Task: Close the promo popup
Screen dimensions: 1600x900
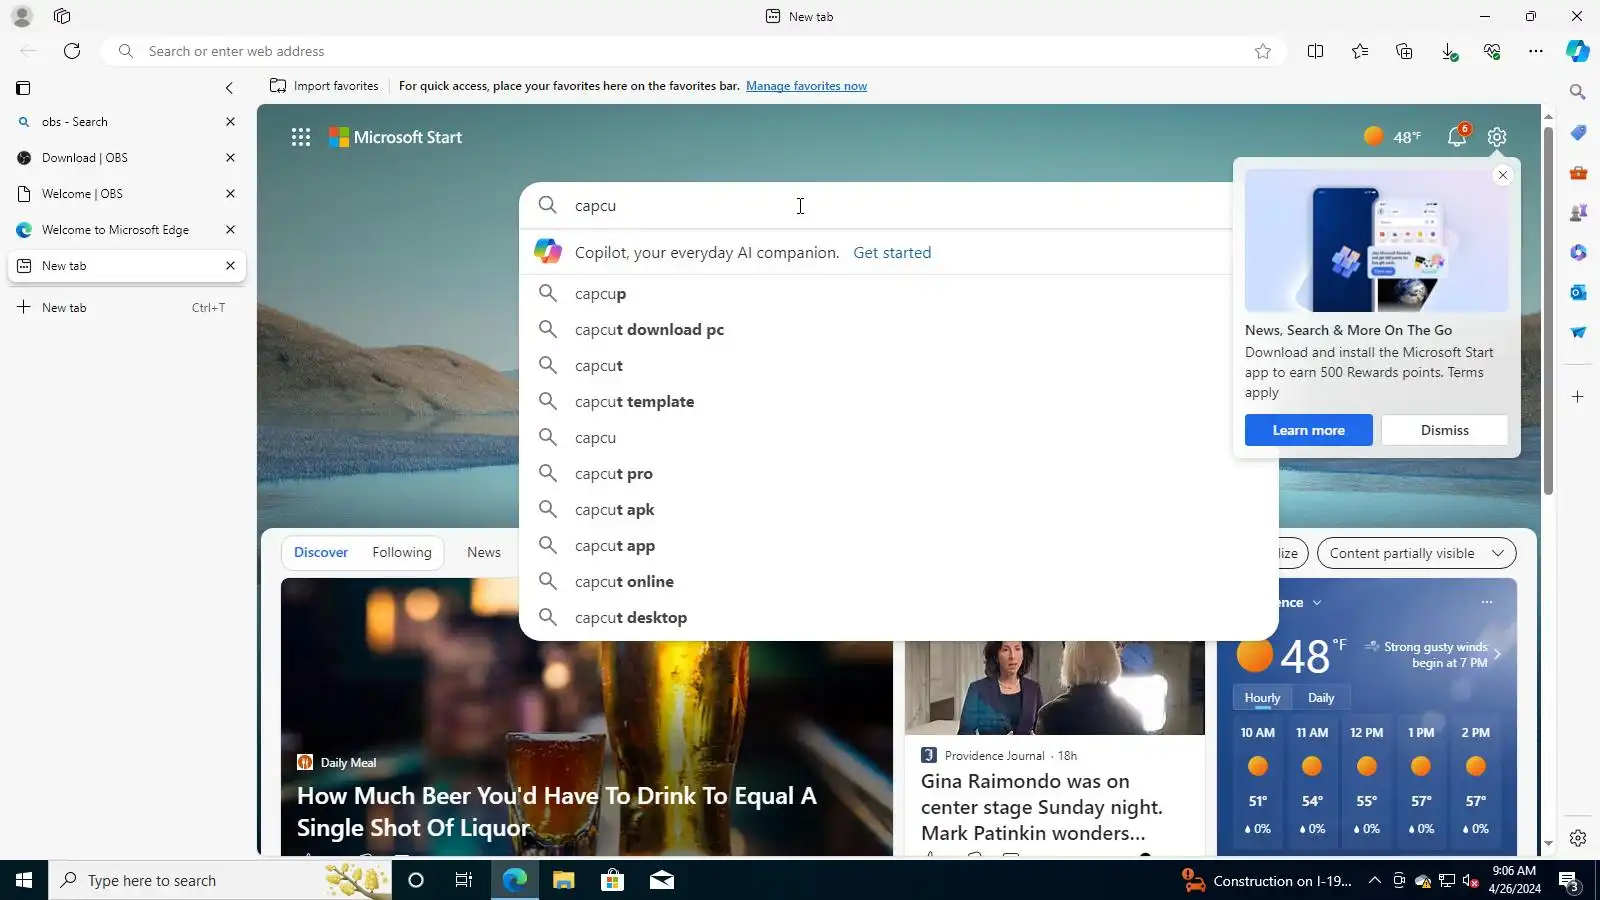Action: coord(1502,176)
